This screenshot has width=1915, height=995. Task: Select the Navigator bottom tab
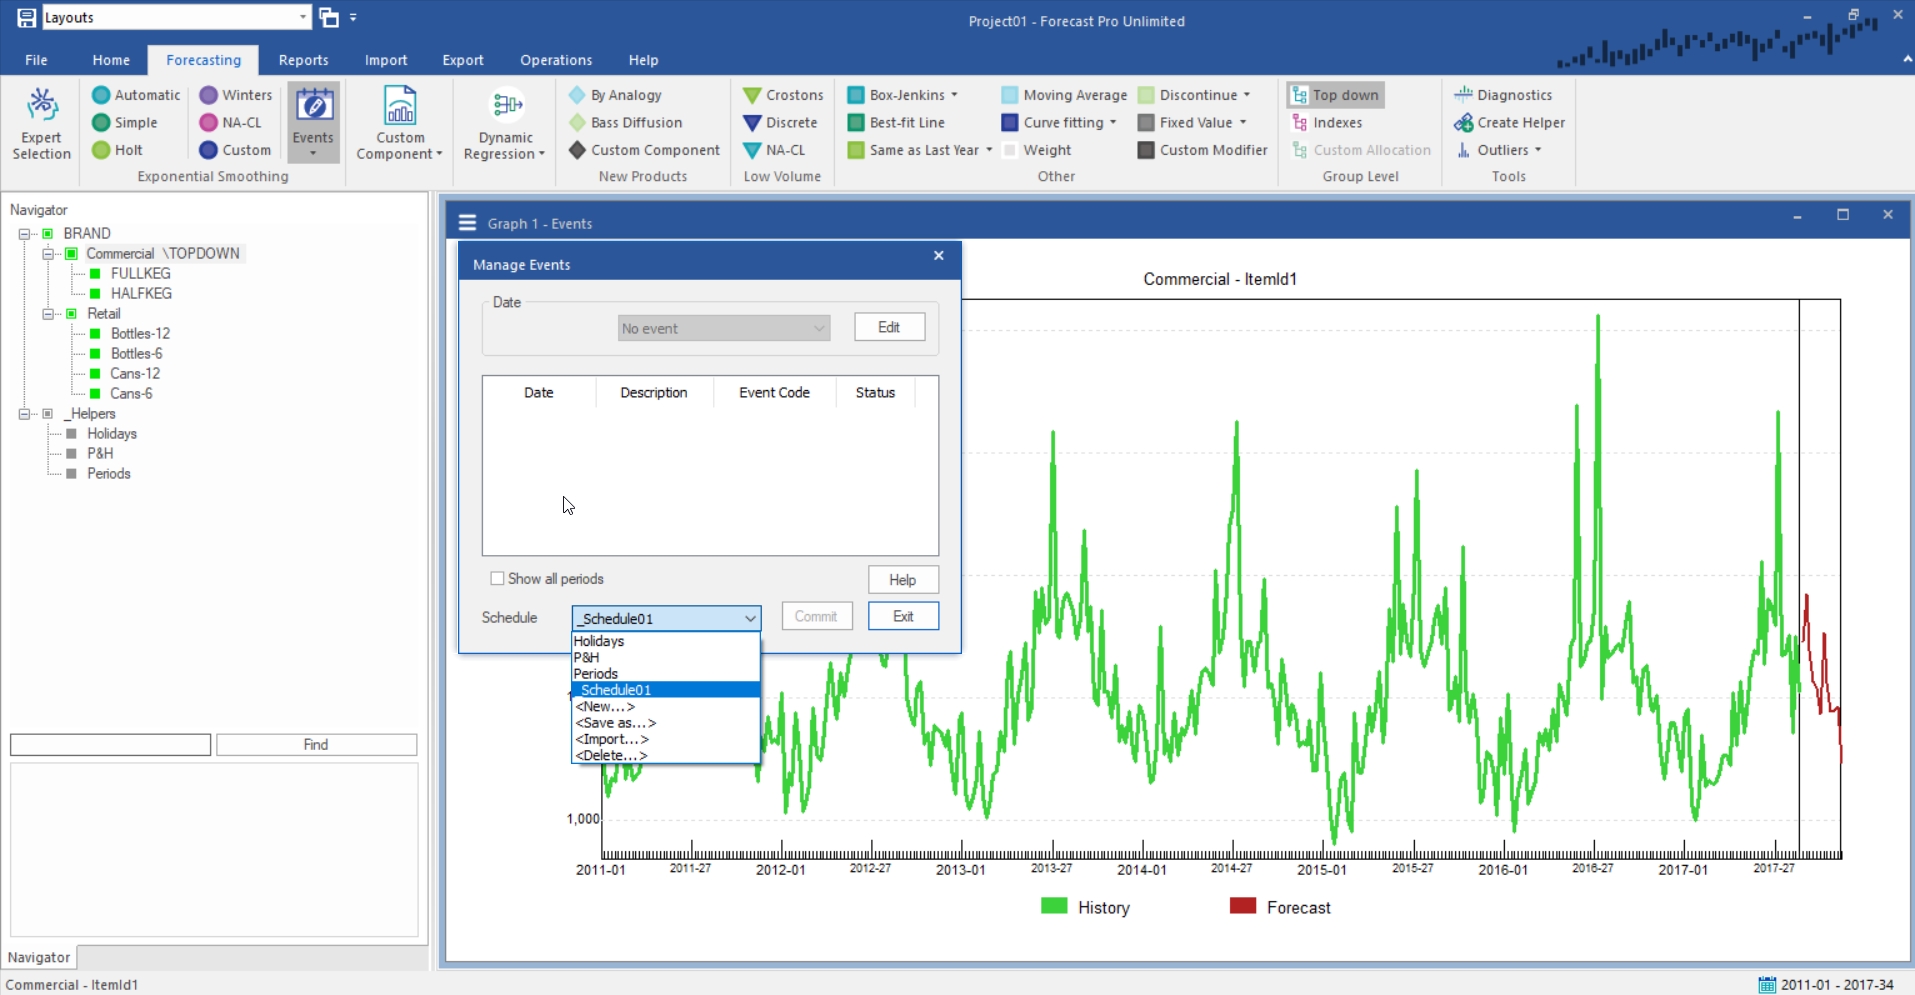[x=39, y=957]
